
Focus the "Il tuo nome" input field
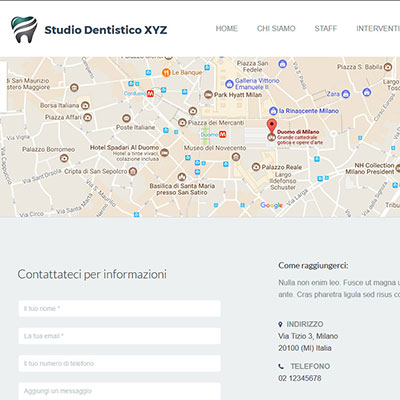click(119, 309)
